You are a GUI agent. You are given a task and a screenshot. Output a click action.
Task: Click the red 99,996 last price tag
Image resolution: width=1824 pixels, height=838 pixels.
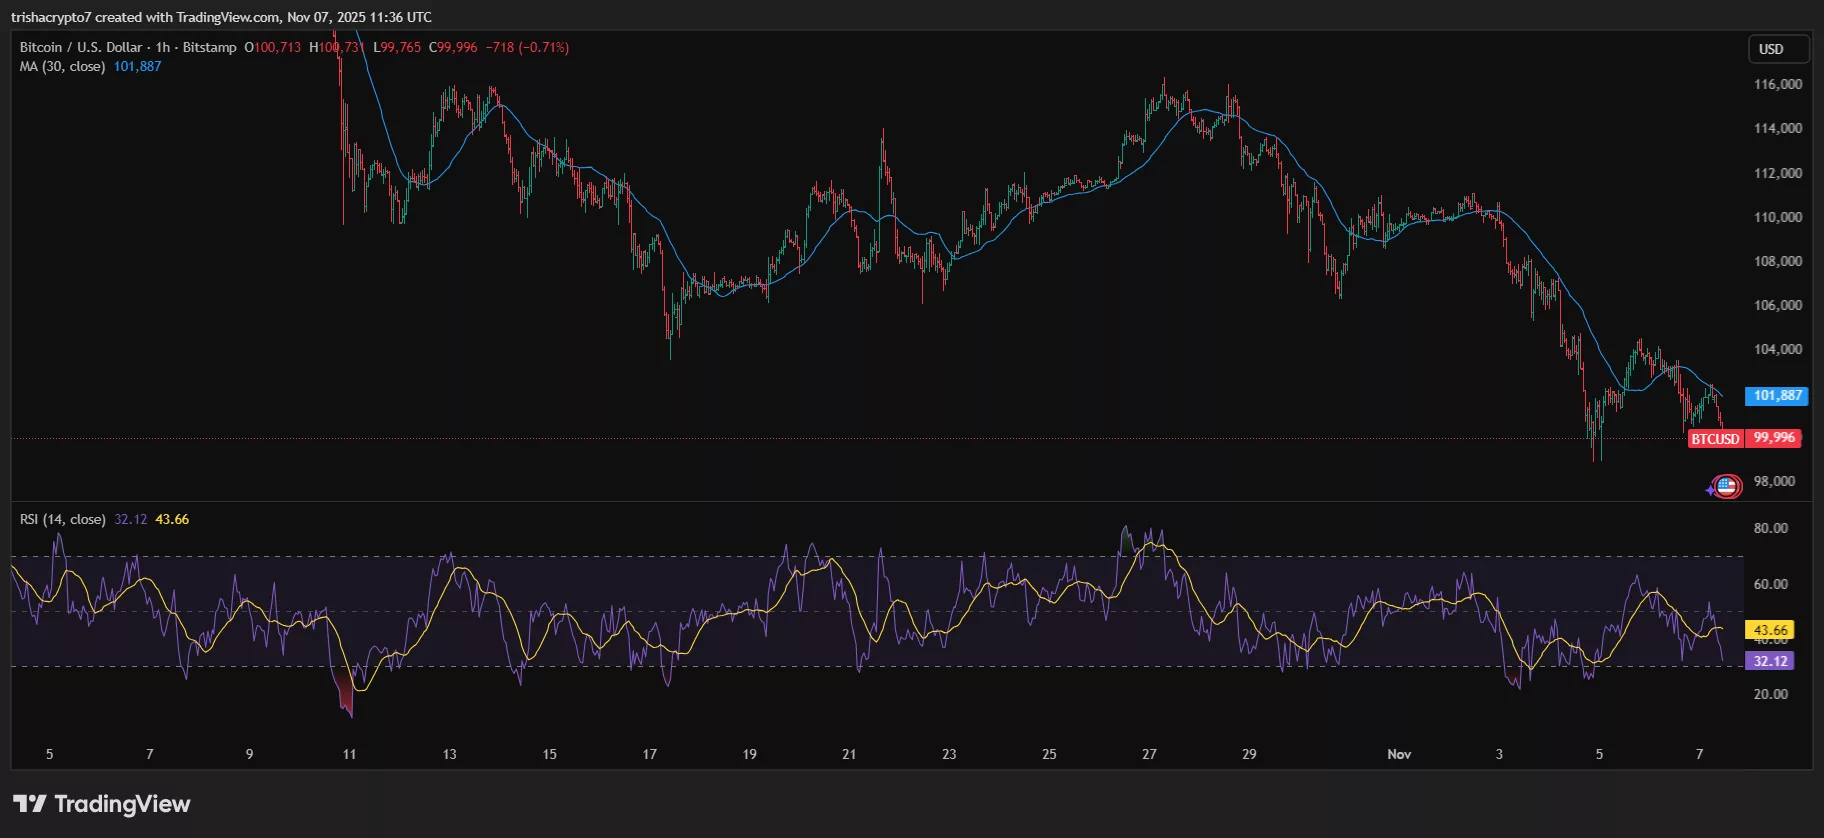click(x=1773, y=438)
